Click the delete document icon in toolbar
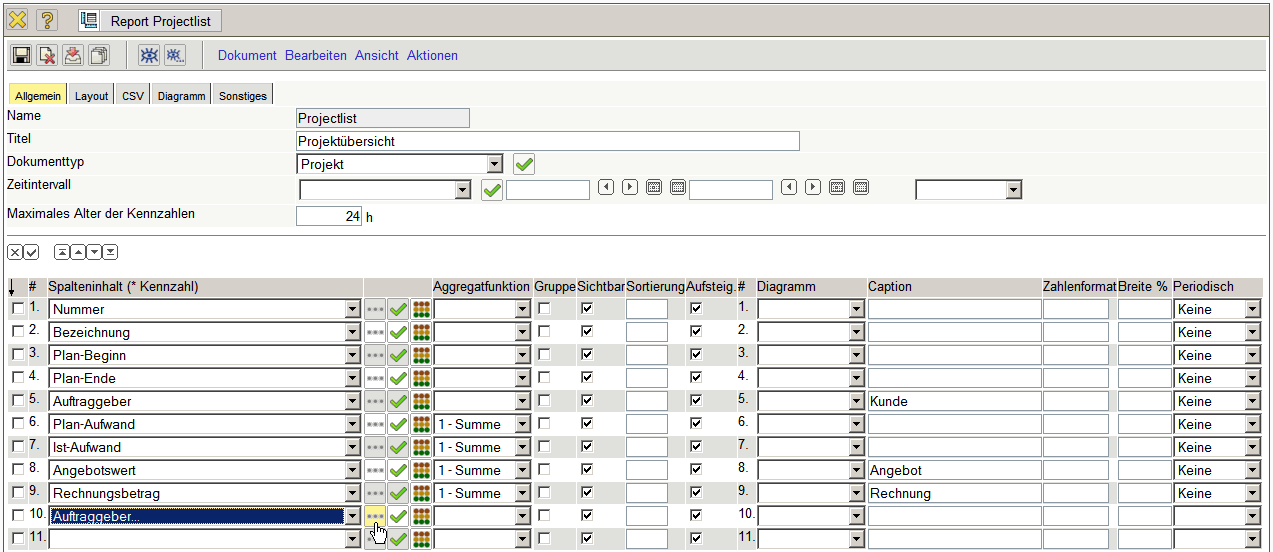Screen dimensions: 1273x552 (x=47, y=56)
